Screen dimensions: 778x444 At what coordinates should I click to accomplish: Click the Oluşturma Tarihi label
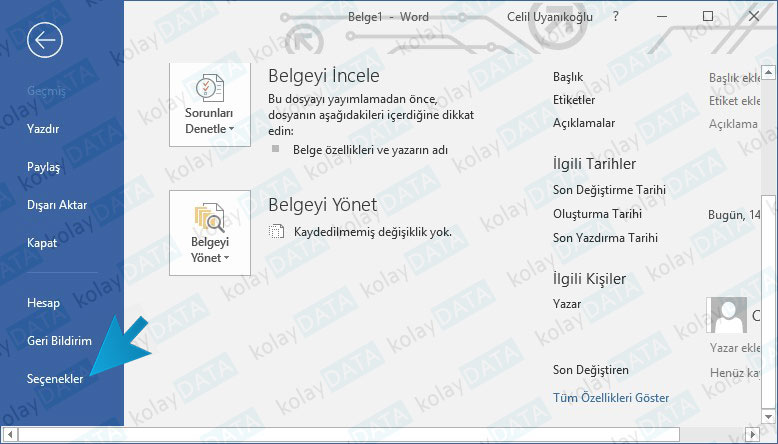[597, 214]
